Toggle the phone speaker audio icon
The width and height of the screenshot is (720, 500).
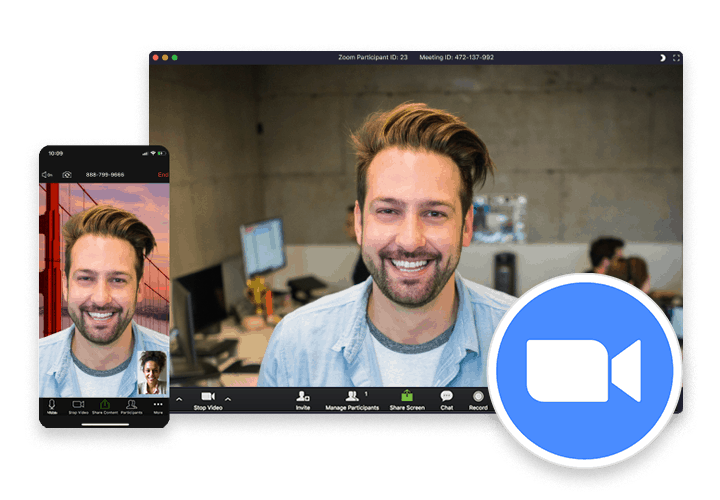tap(47, 174)
